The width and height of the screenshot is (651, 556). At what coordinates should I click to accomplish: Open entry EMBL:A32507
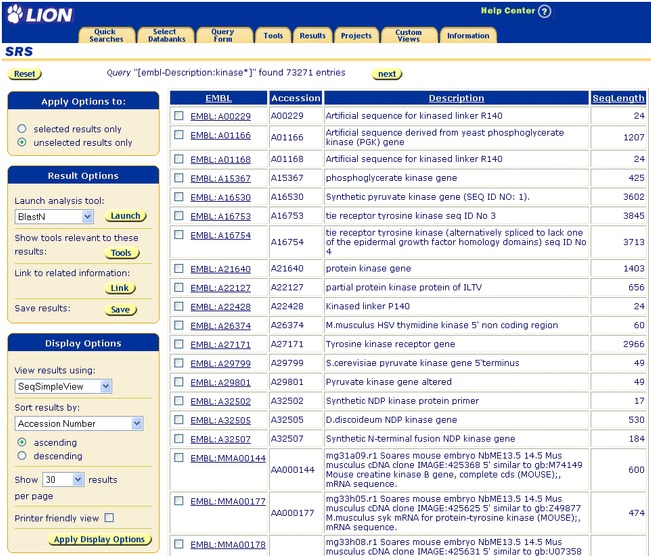point(220,439)
